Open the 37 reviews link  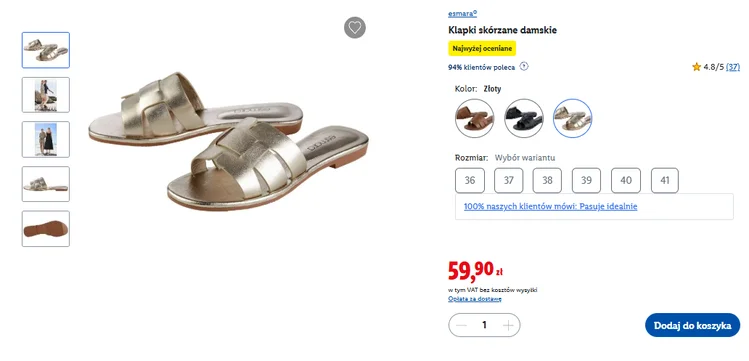733,67
